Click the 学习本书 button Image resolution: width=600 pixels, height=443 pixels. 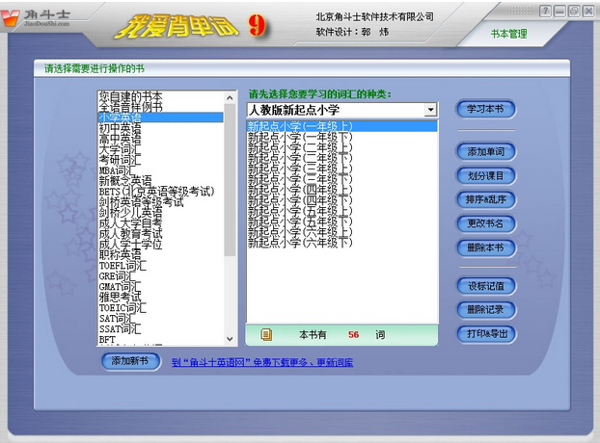pyautogui.click(x=486, y=108)
